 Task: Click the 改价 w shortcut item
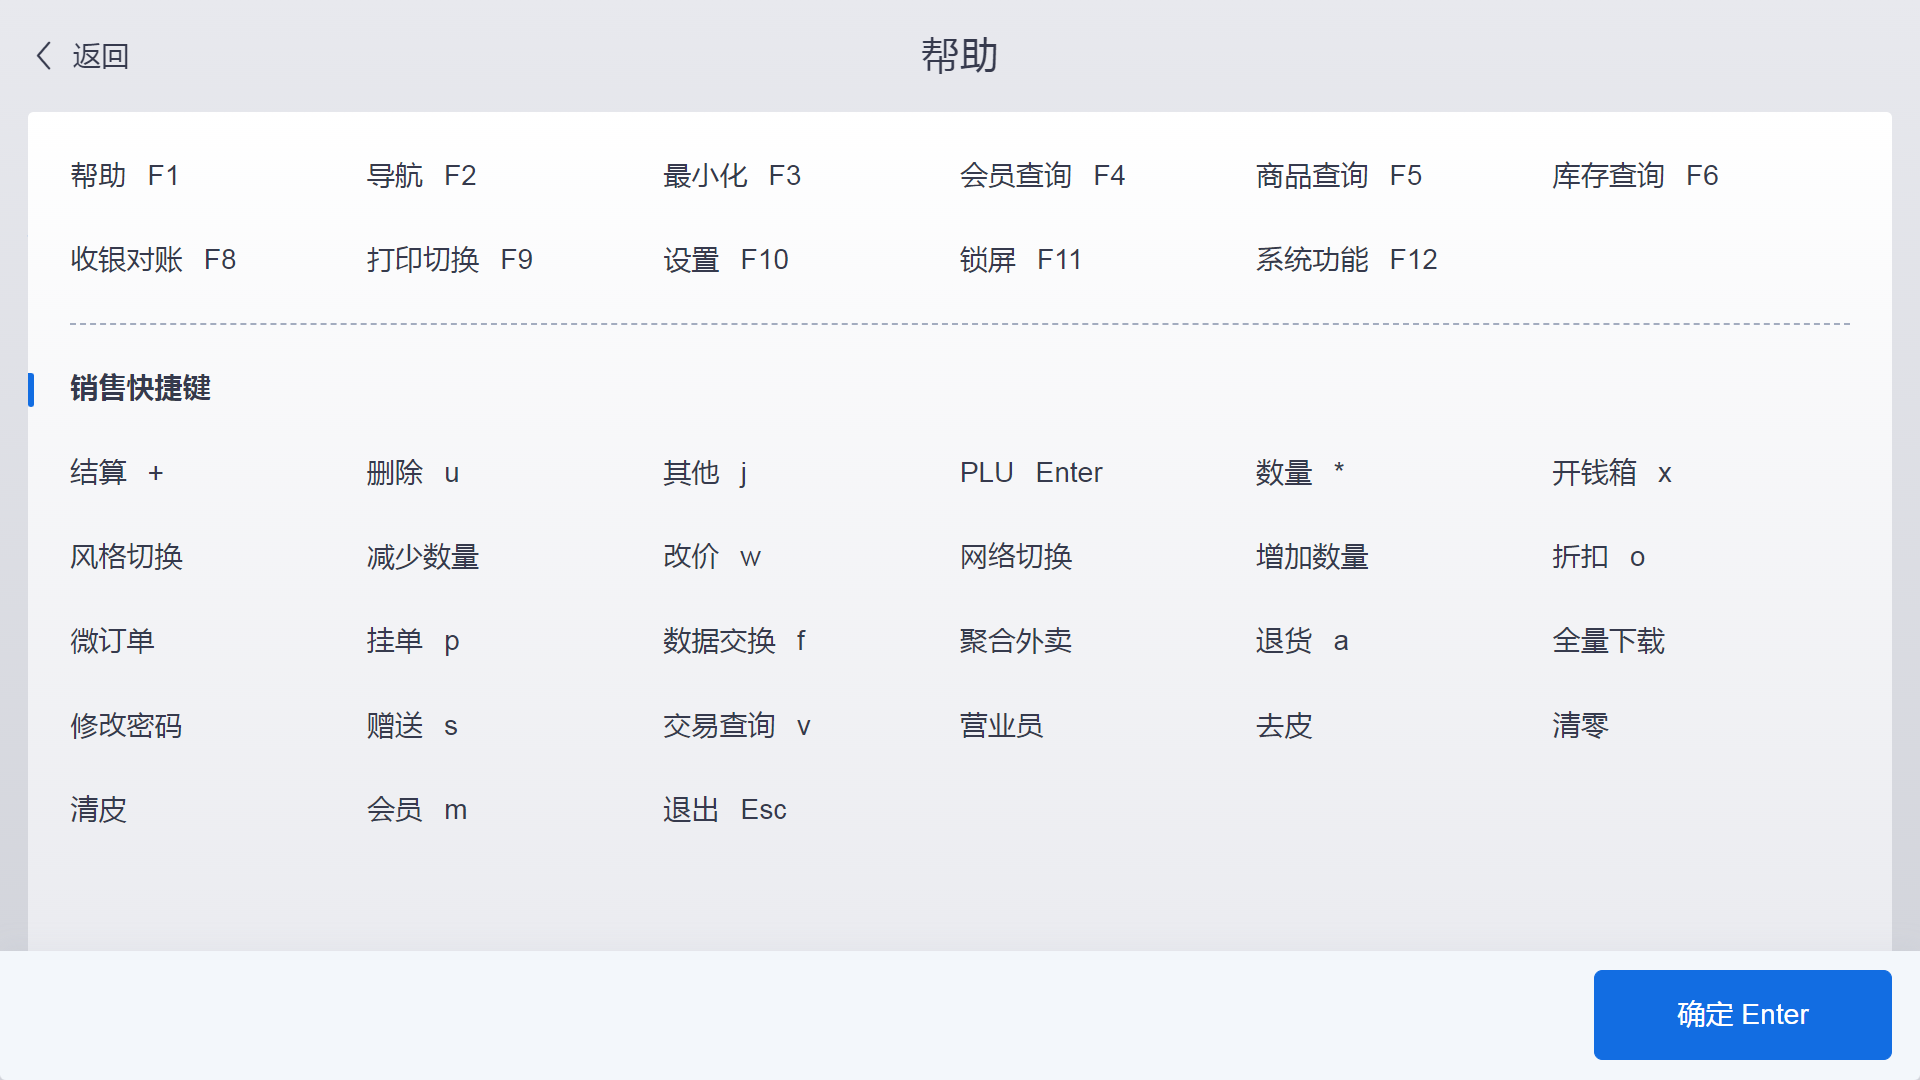coord(712,557)
